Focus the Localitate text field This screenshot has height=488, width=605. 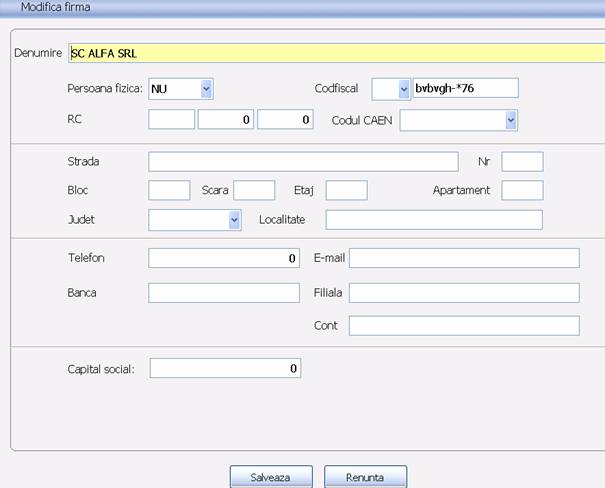(x=433, y=220)
